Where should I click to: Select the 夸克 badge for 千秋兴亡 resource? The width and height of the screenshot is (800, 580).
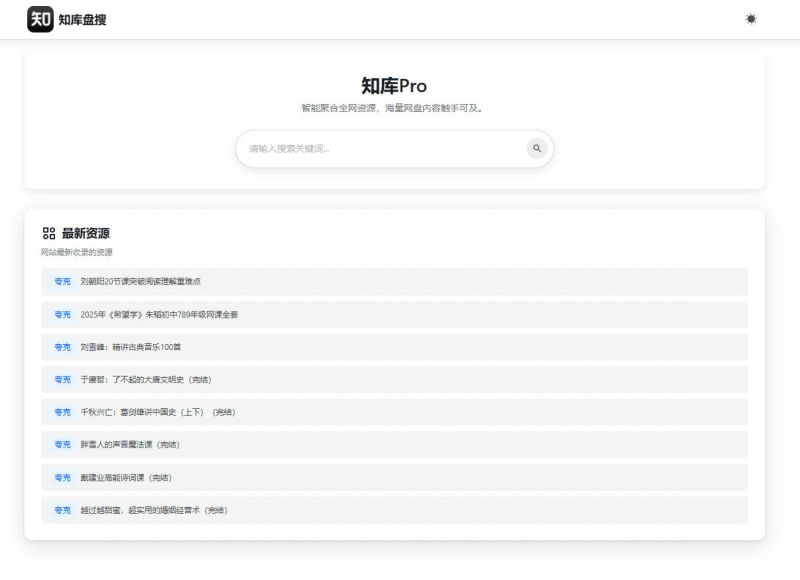tap(60, 413)
